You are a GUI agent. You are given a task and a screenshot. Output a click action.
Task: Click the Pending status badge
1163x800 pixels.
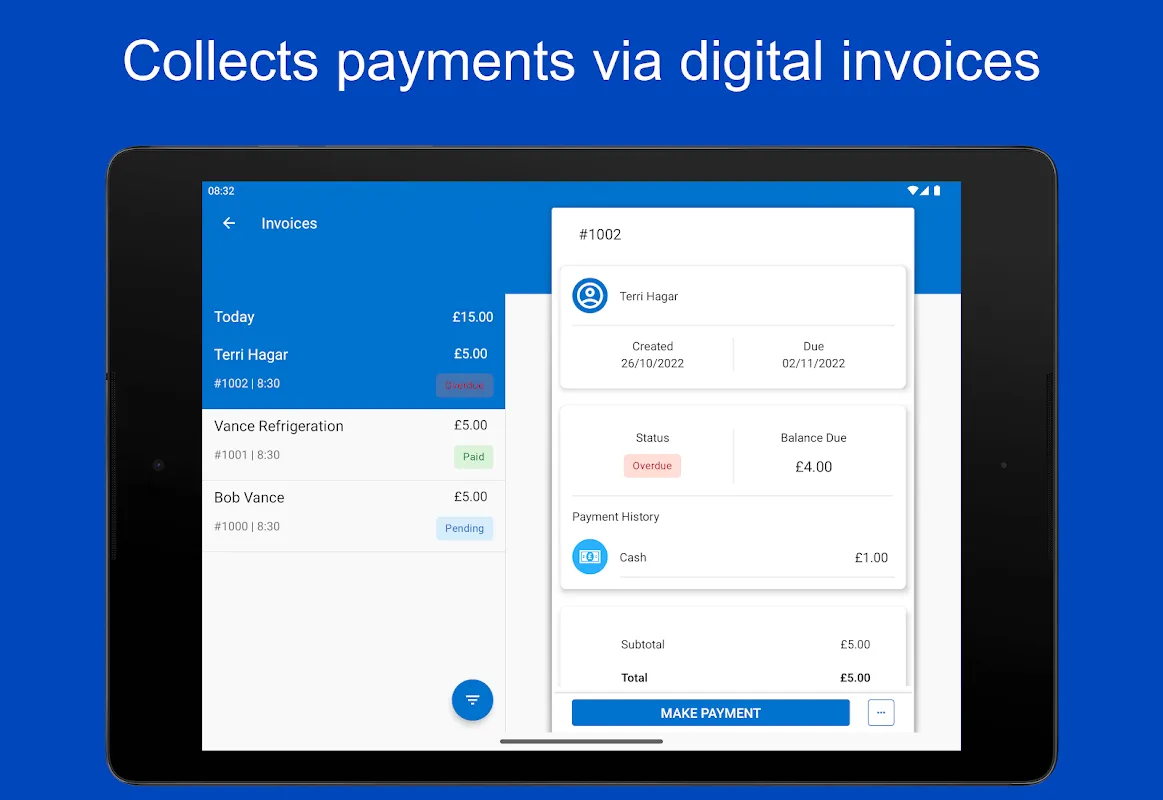click(x=464, y=528)
